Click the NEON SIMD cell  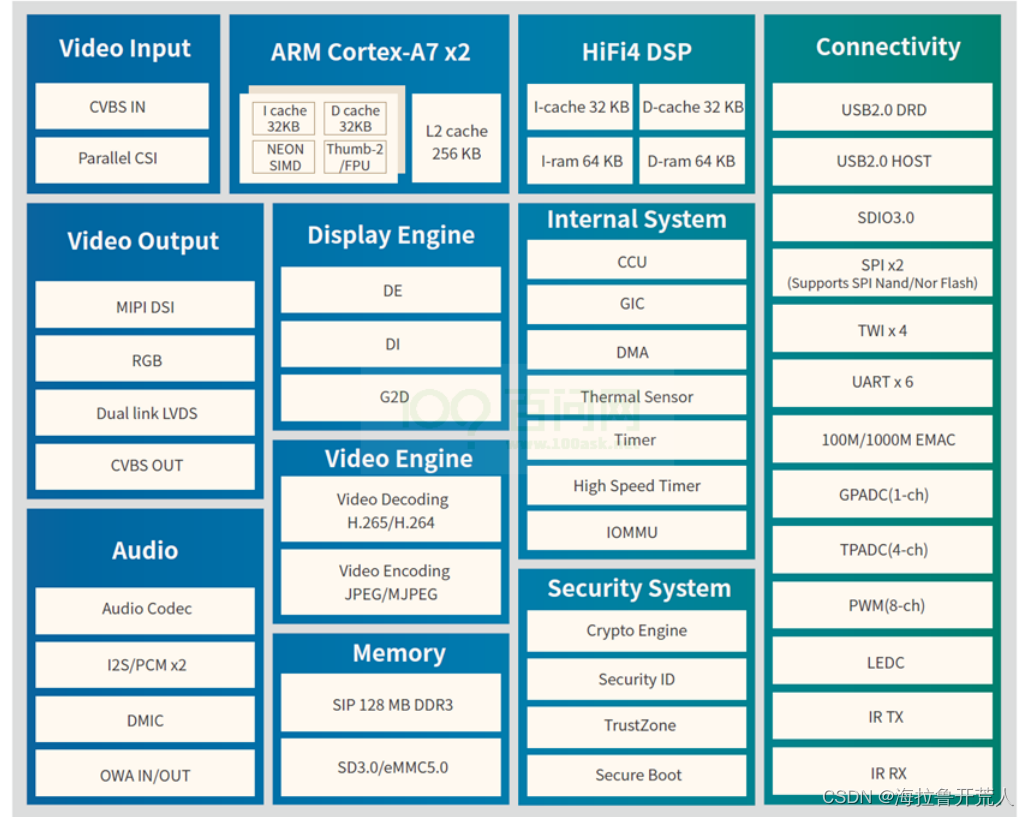click(x=284, y=157)
